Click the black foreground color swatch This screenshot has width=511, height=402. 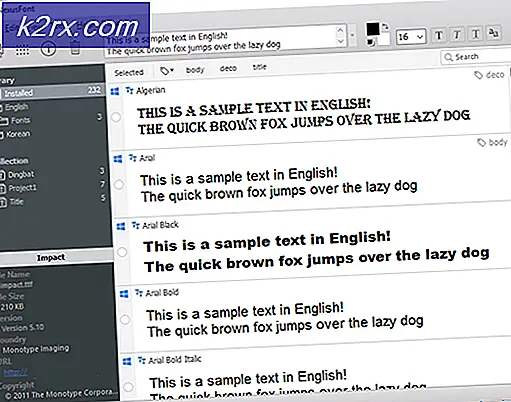click(373, 29)
